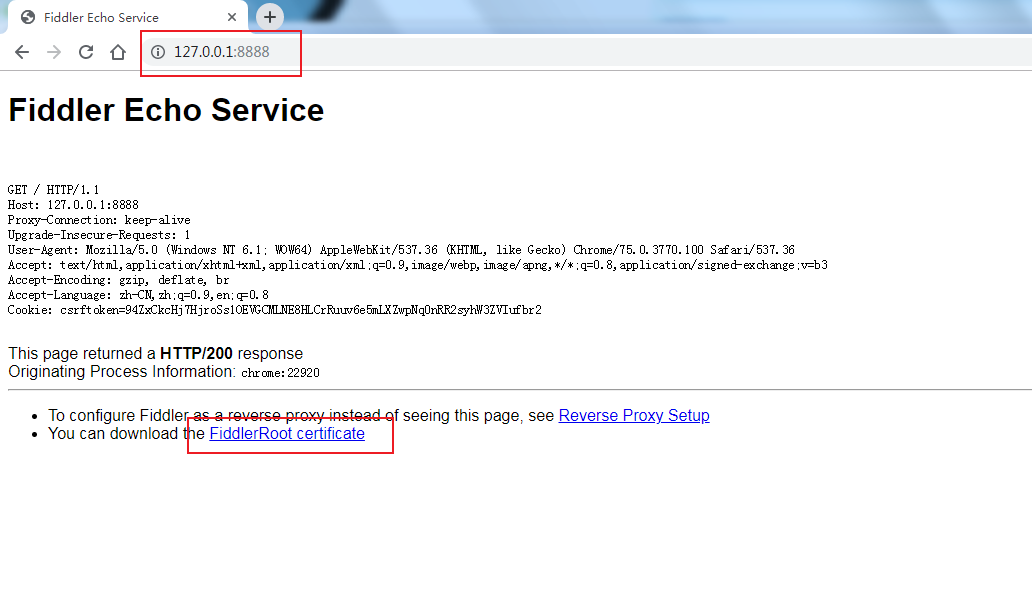Screen dimensions: 1032x612
Task: View site information icon in address bar
Action: pos(158,52)
